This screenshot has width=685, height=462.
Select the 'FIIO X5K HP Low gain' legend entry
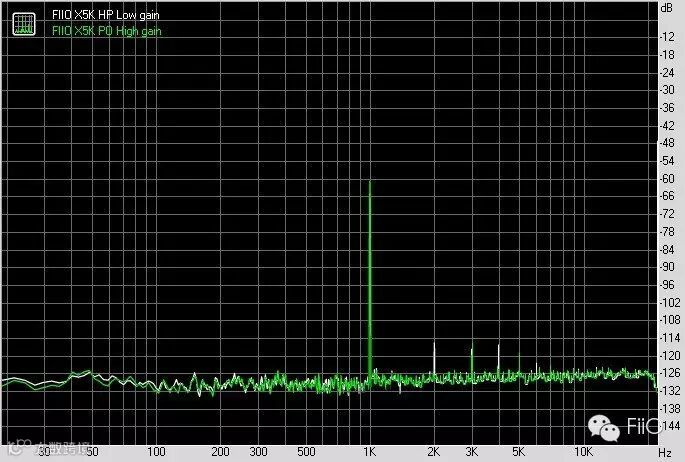(106, 15)
